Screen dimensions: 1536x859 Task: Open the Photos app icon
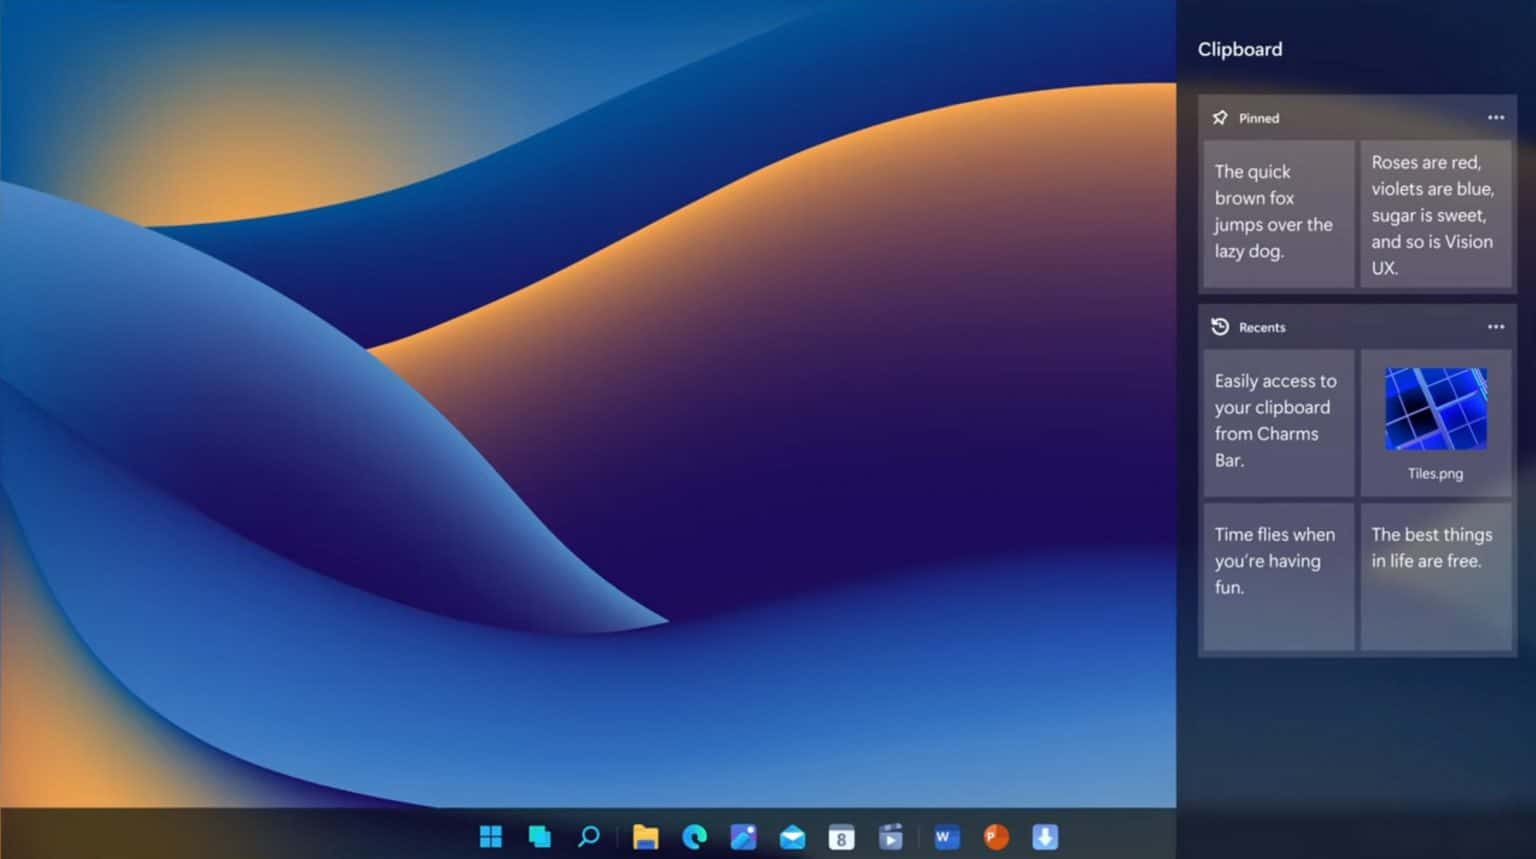743,836
